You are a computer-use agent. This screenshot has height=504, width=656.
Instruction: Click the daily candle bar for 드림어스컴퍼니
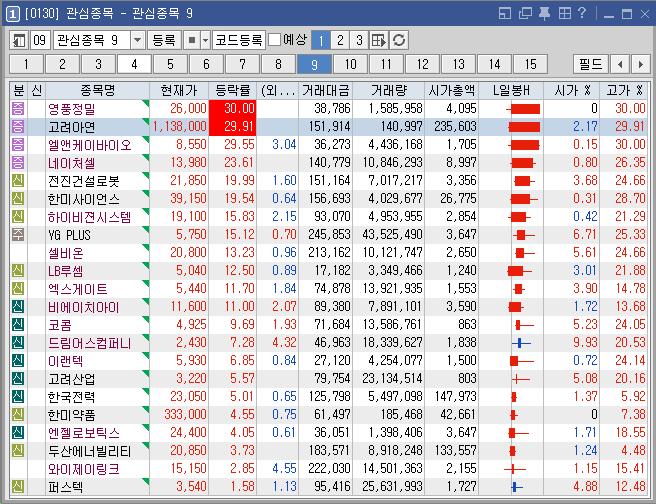521,343
